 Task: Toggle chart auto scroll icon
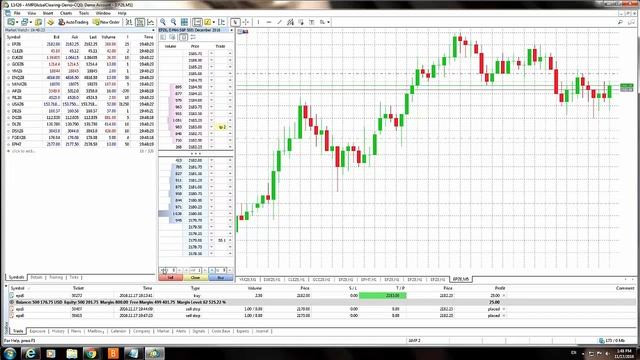(197, 22)
